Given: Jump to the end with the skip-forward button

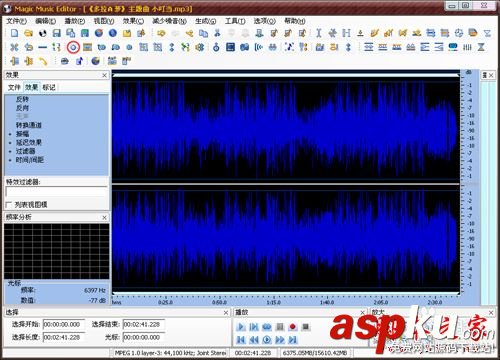Looking at the screenshot, I should 293,340.
